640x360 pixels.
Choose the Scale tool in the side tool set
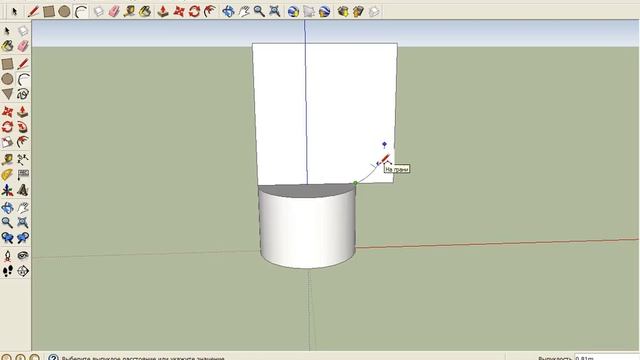(x=7, y=142)
